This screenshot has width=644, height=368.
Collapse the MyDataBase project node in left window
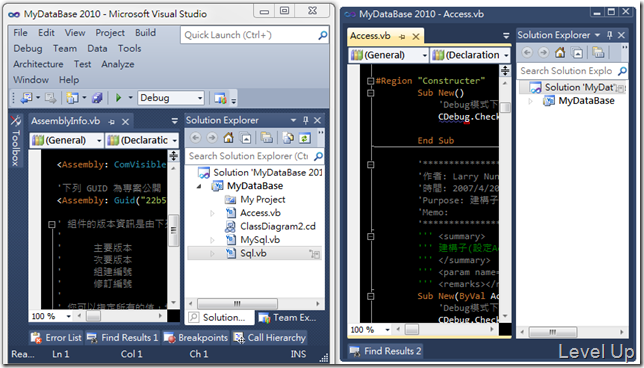coord(199,186)
